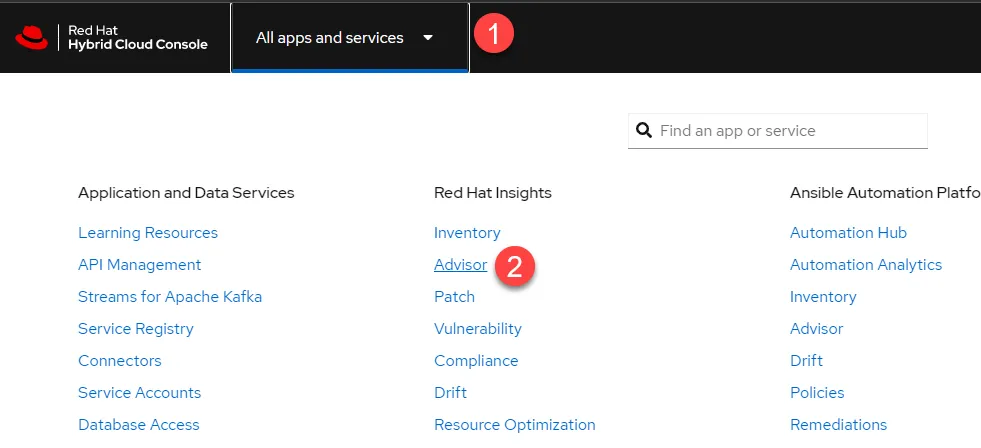Open Learning Resources link
The height and width of the screenshot is (448, 981).
(x=148, y=233)
